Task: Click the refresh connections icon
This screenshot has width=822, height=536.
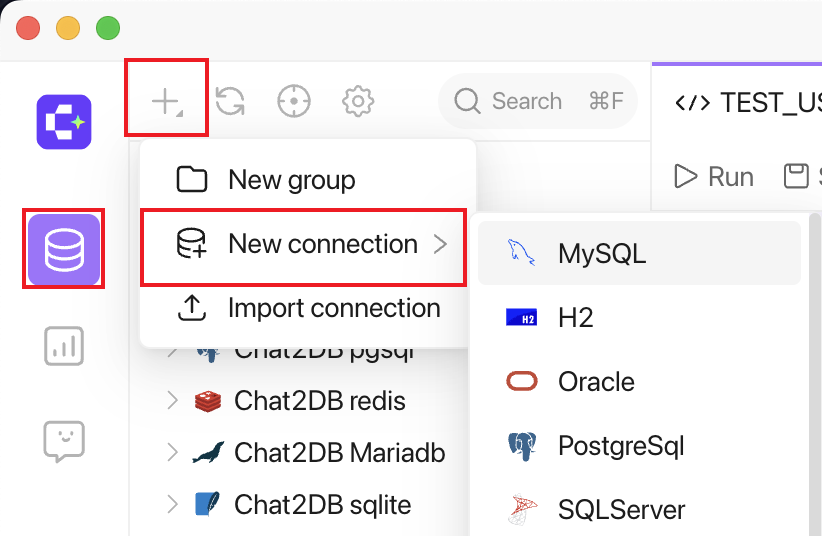Action: point(230,101)
